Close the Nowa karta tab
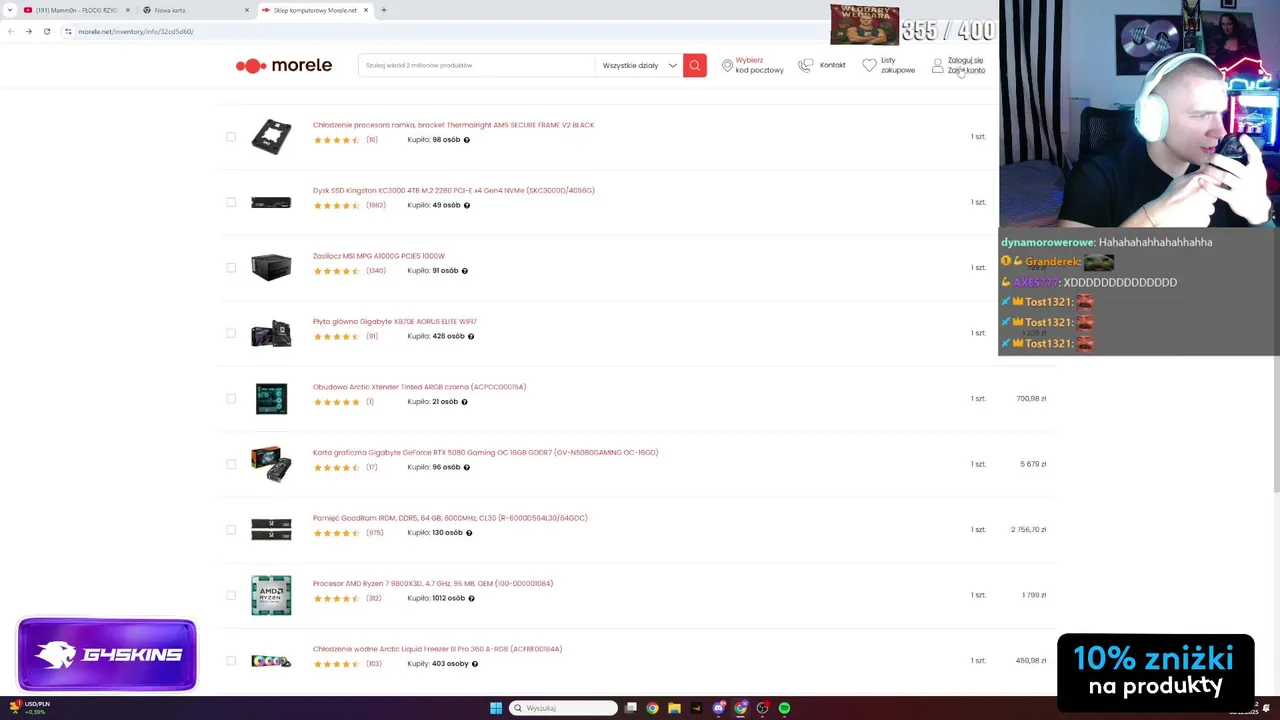The width and height of the screenshot is (1280, 720). (x=247, y=10)
